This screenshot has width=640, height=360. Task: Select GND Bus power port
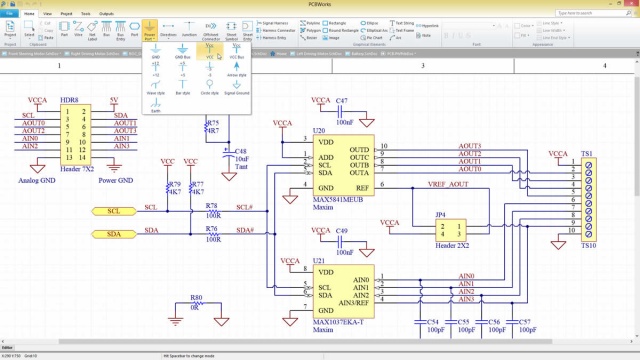(x=182, y=51)
